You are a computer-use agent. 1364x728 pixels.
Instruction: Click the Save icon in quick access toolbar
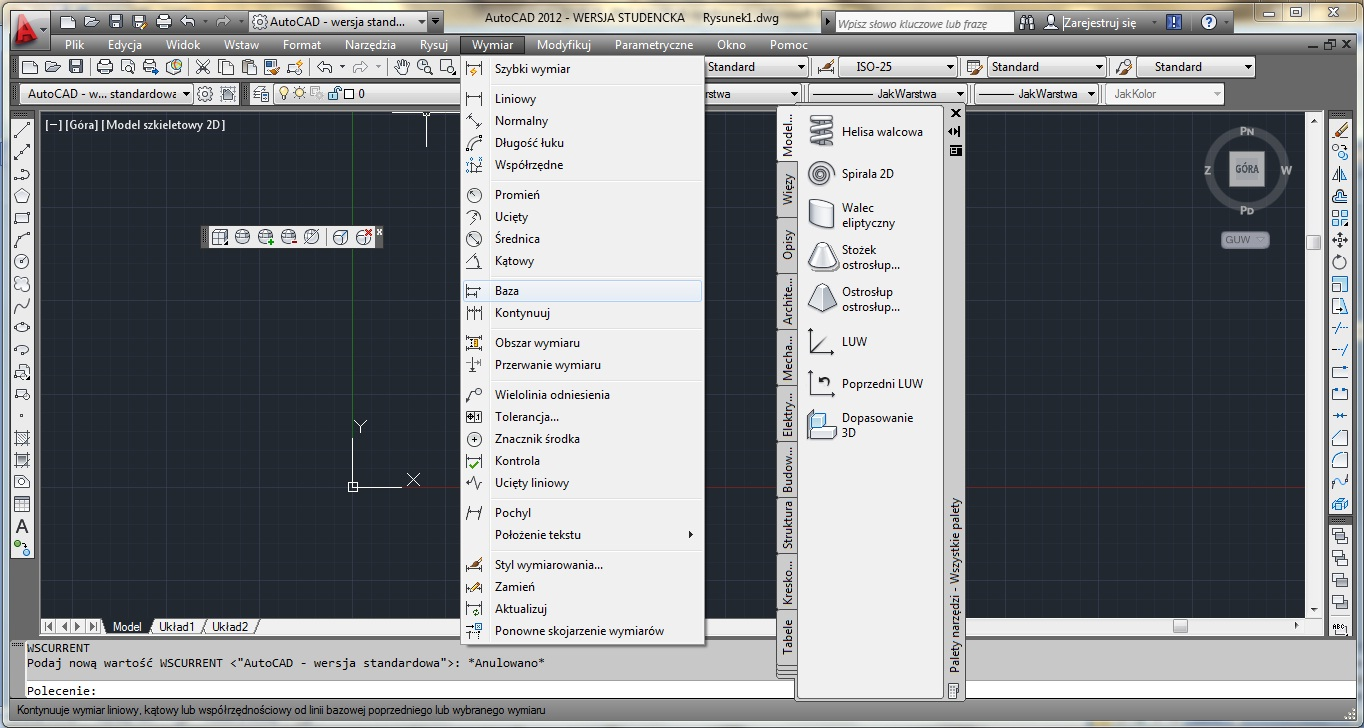pos(115,20)
